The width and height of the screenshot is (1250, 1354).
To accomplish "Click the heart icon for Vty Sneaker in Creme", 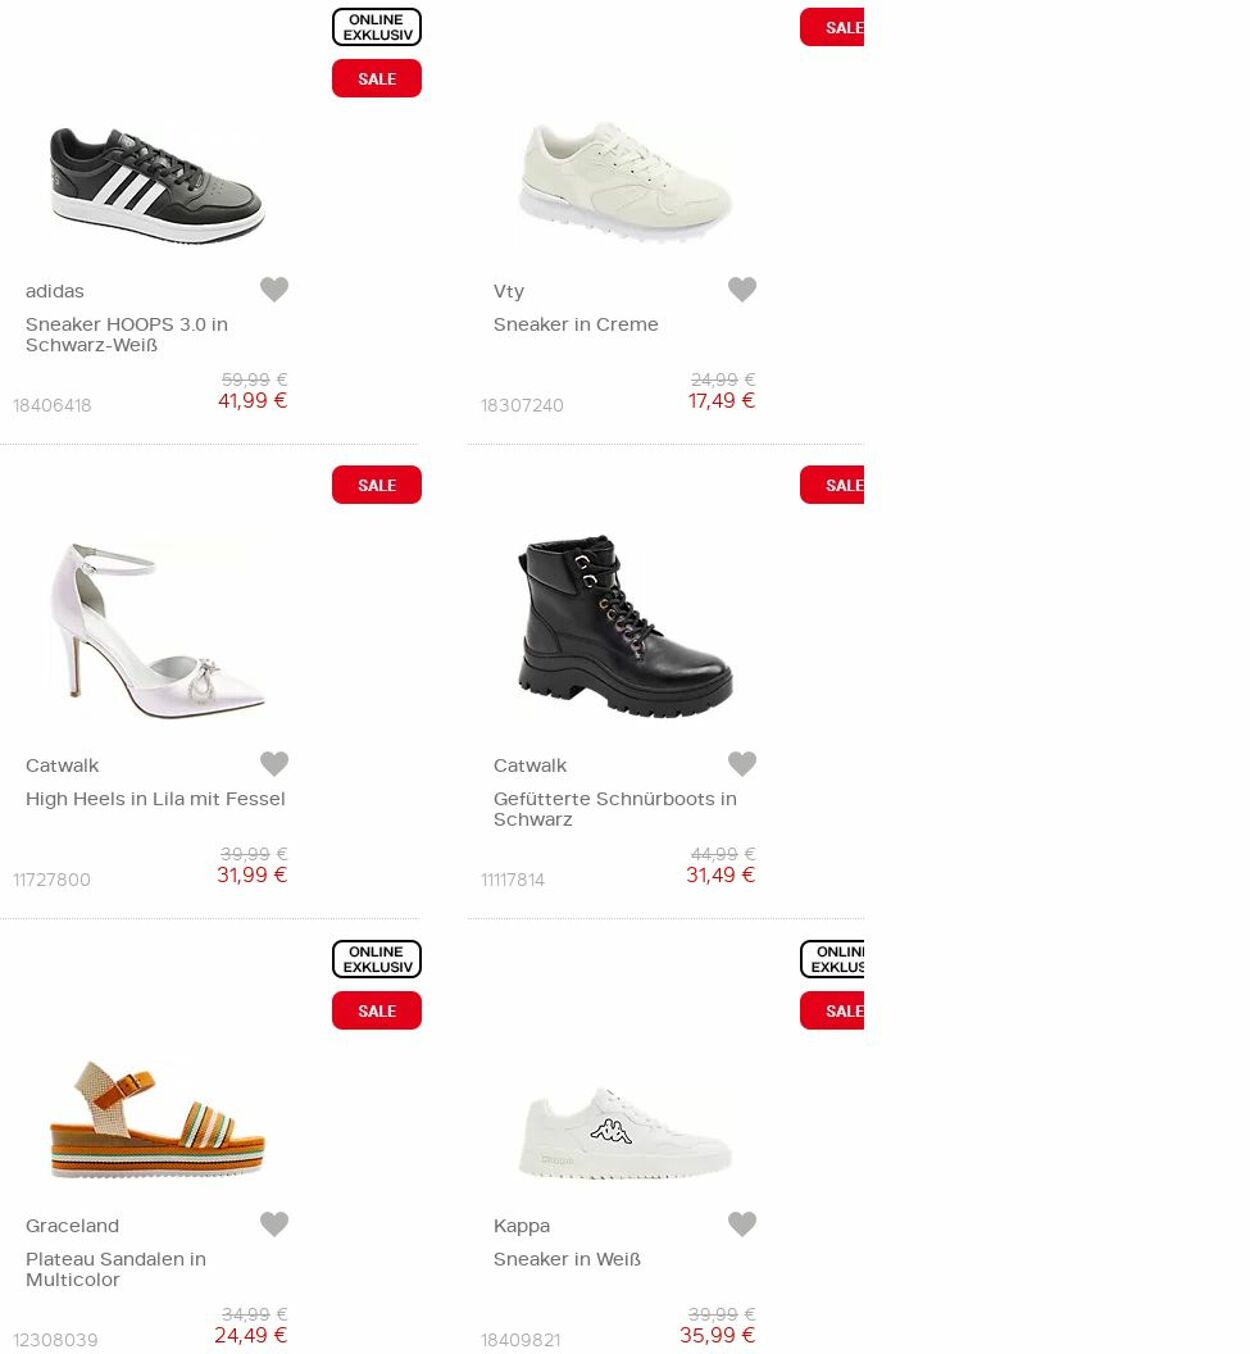I will 741,289.
